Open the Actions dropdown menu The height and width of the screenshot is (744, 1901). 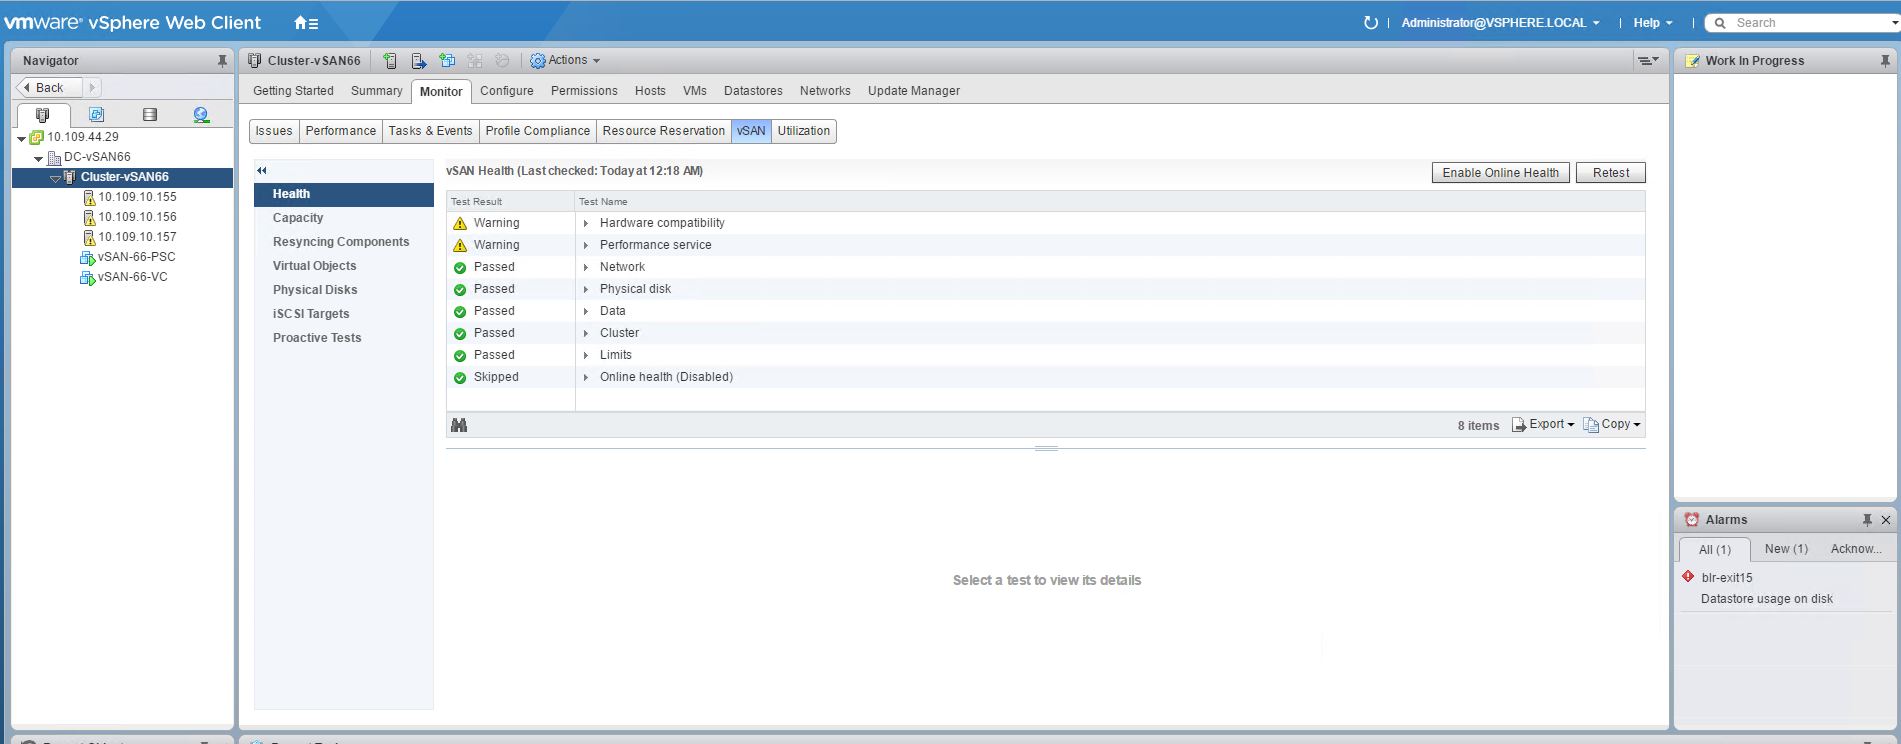(x=566, y=61)
